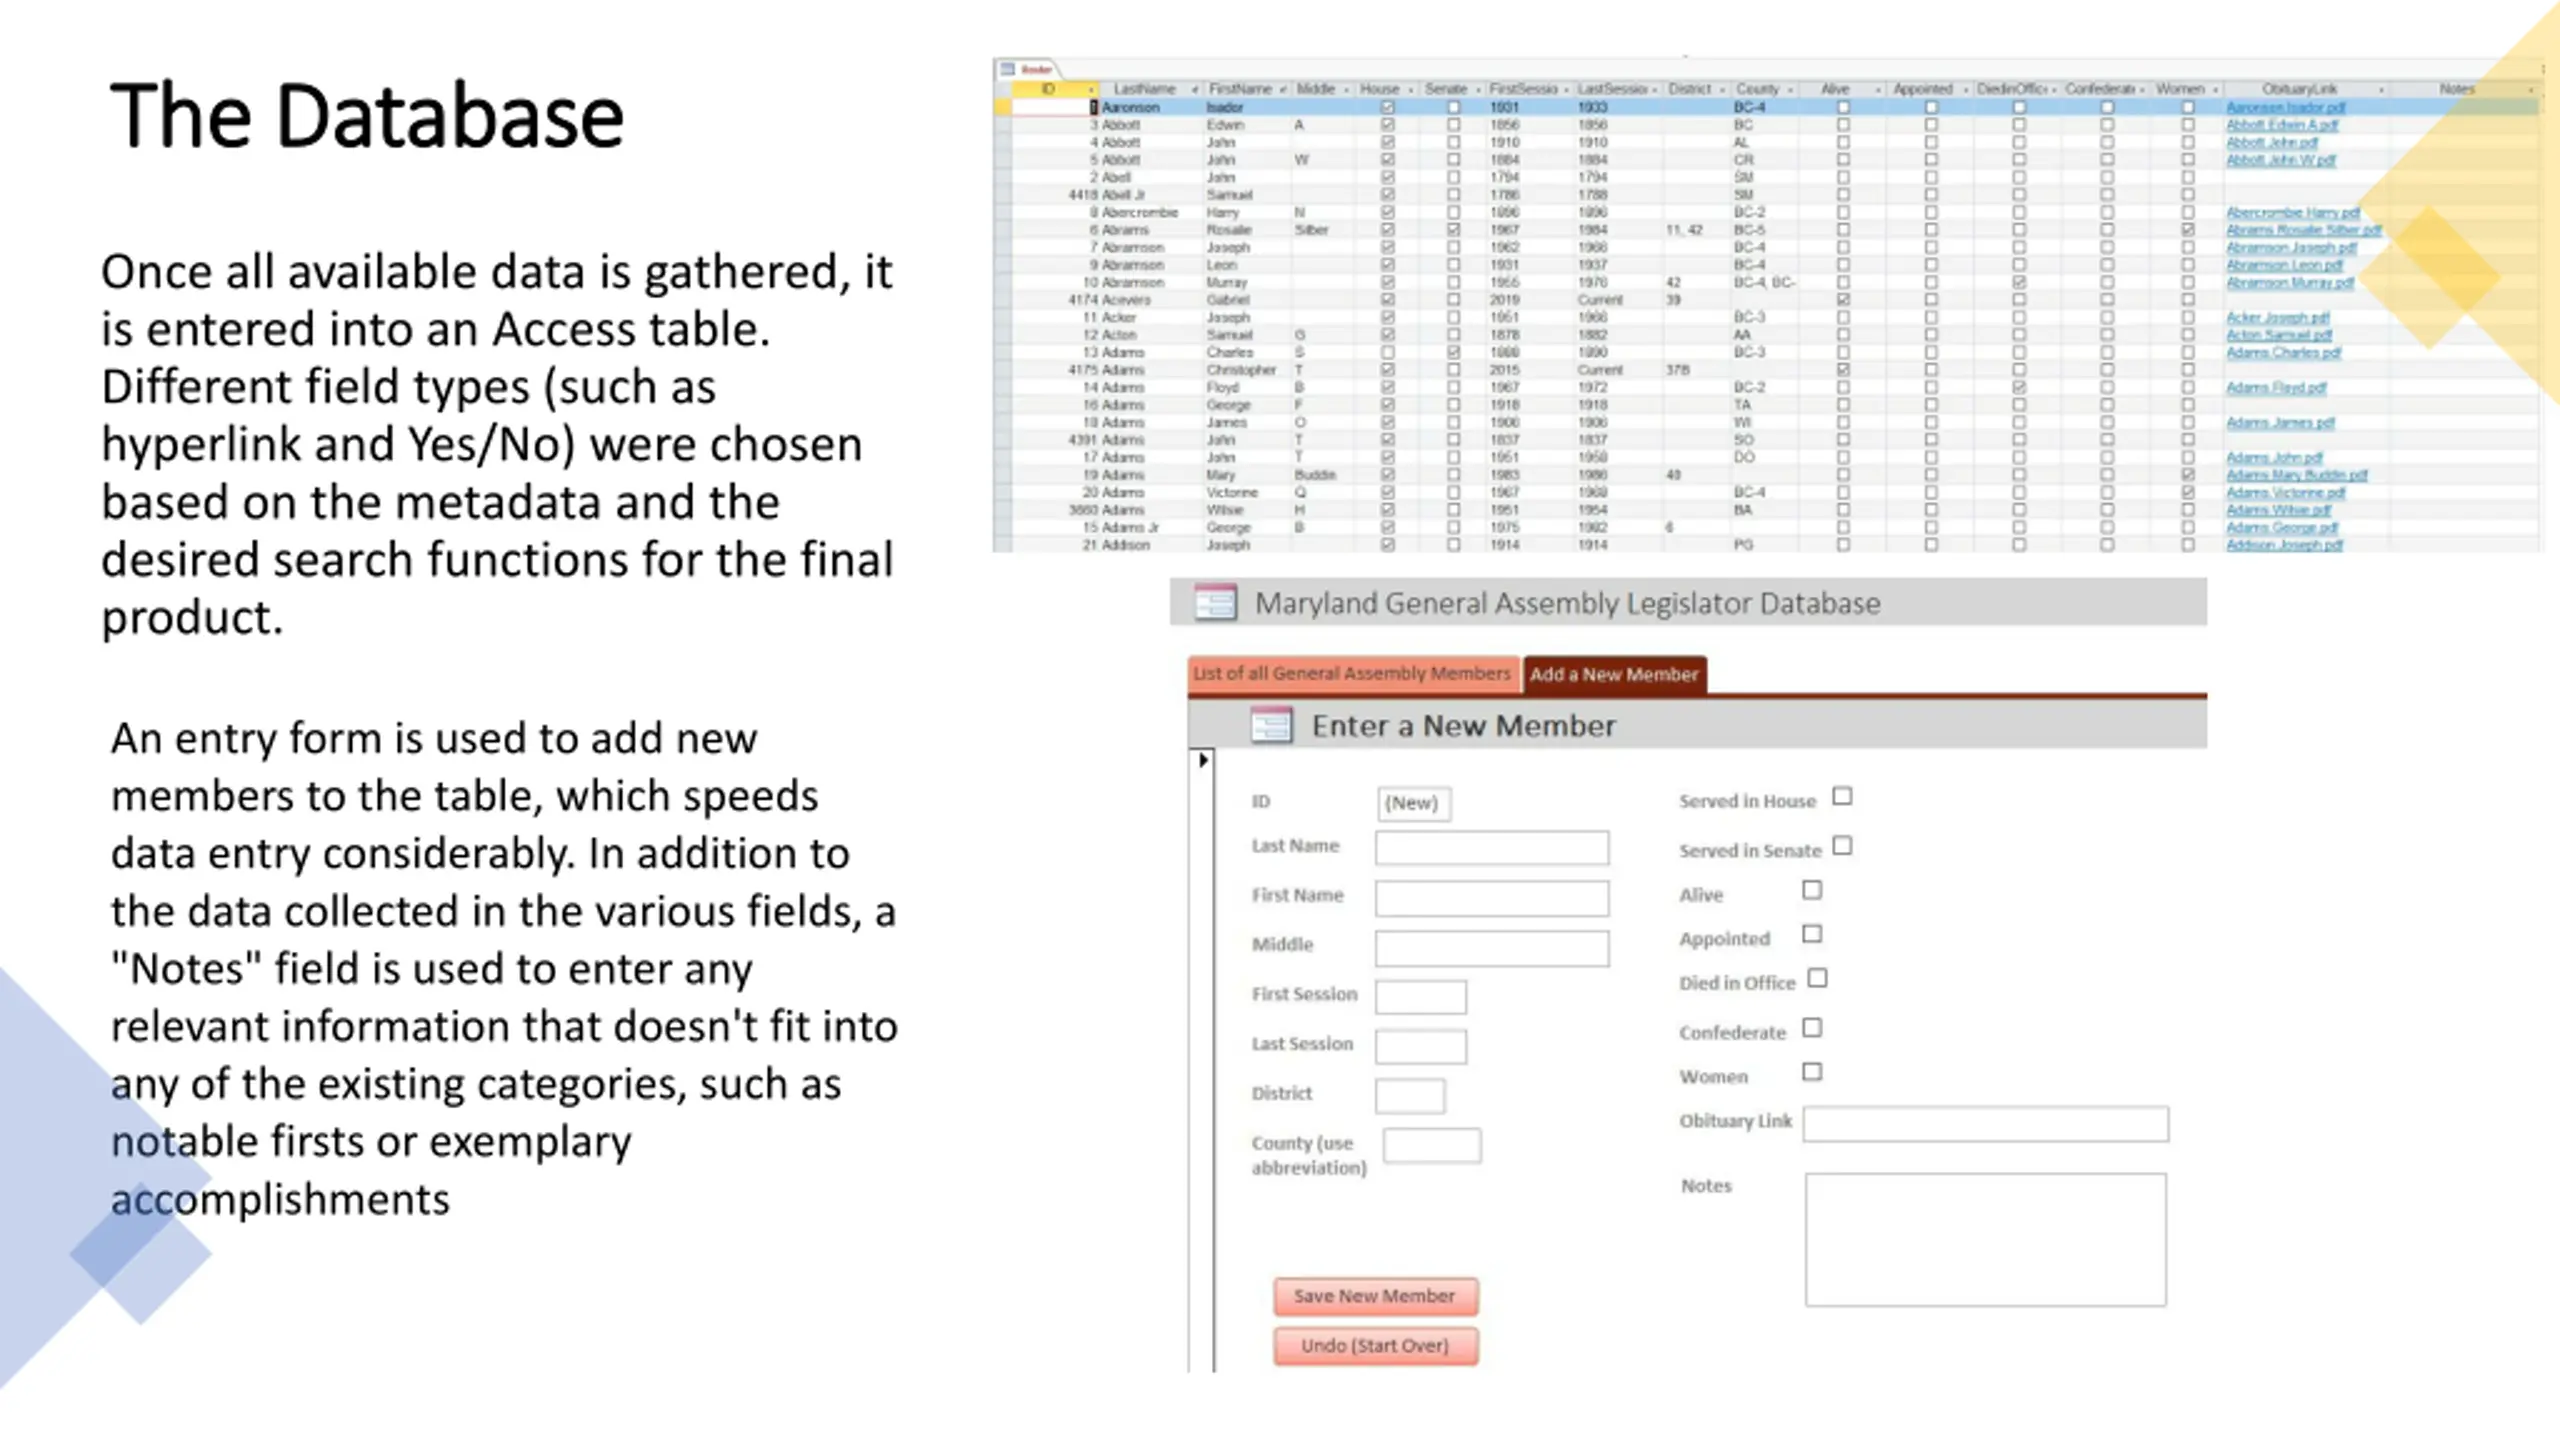Click the Undo (Start Over) button
The width and height of the screenshot is (2560, 1440).
click(x=1375, y=1346)
